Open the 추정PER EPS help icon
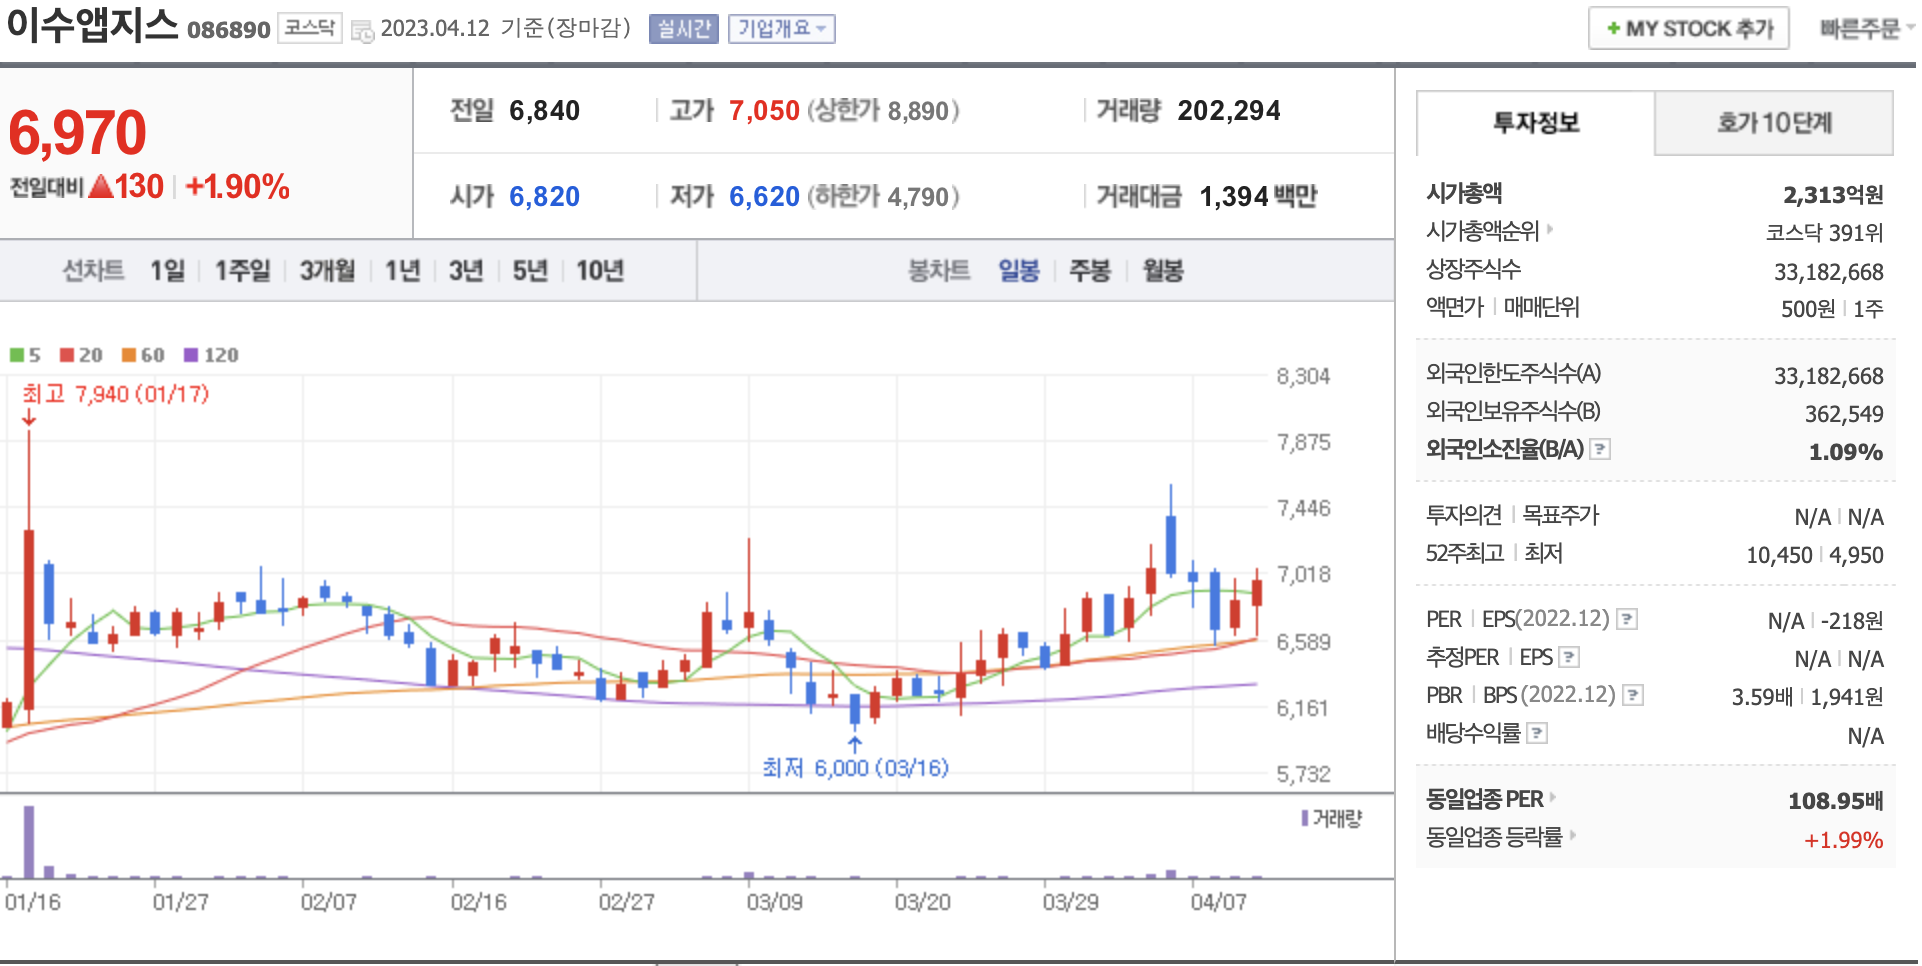1922x966 pixels. coord(1569,657)
